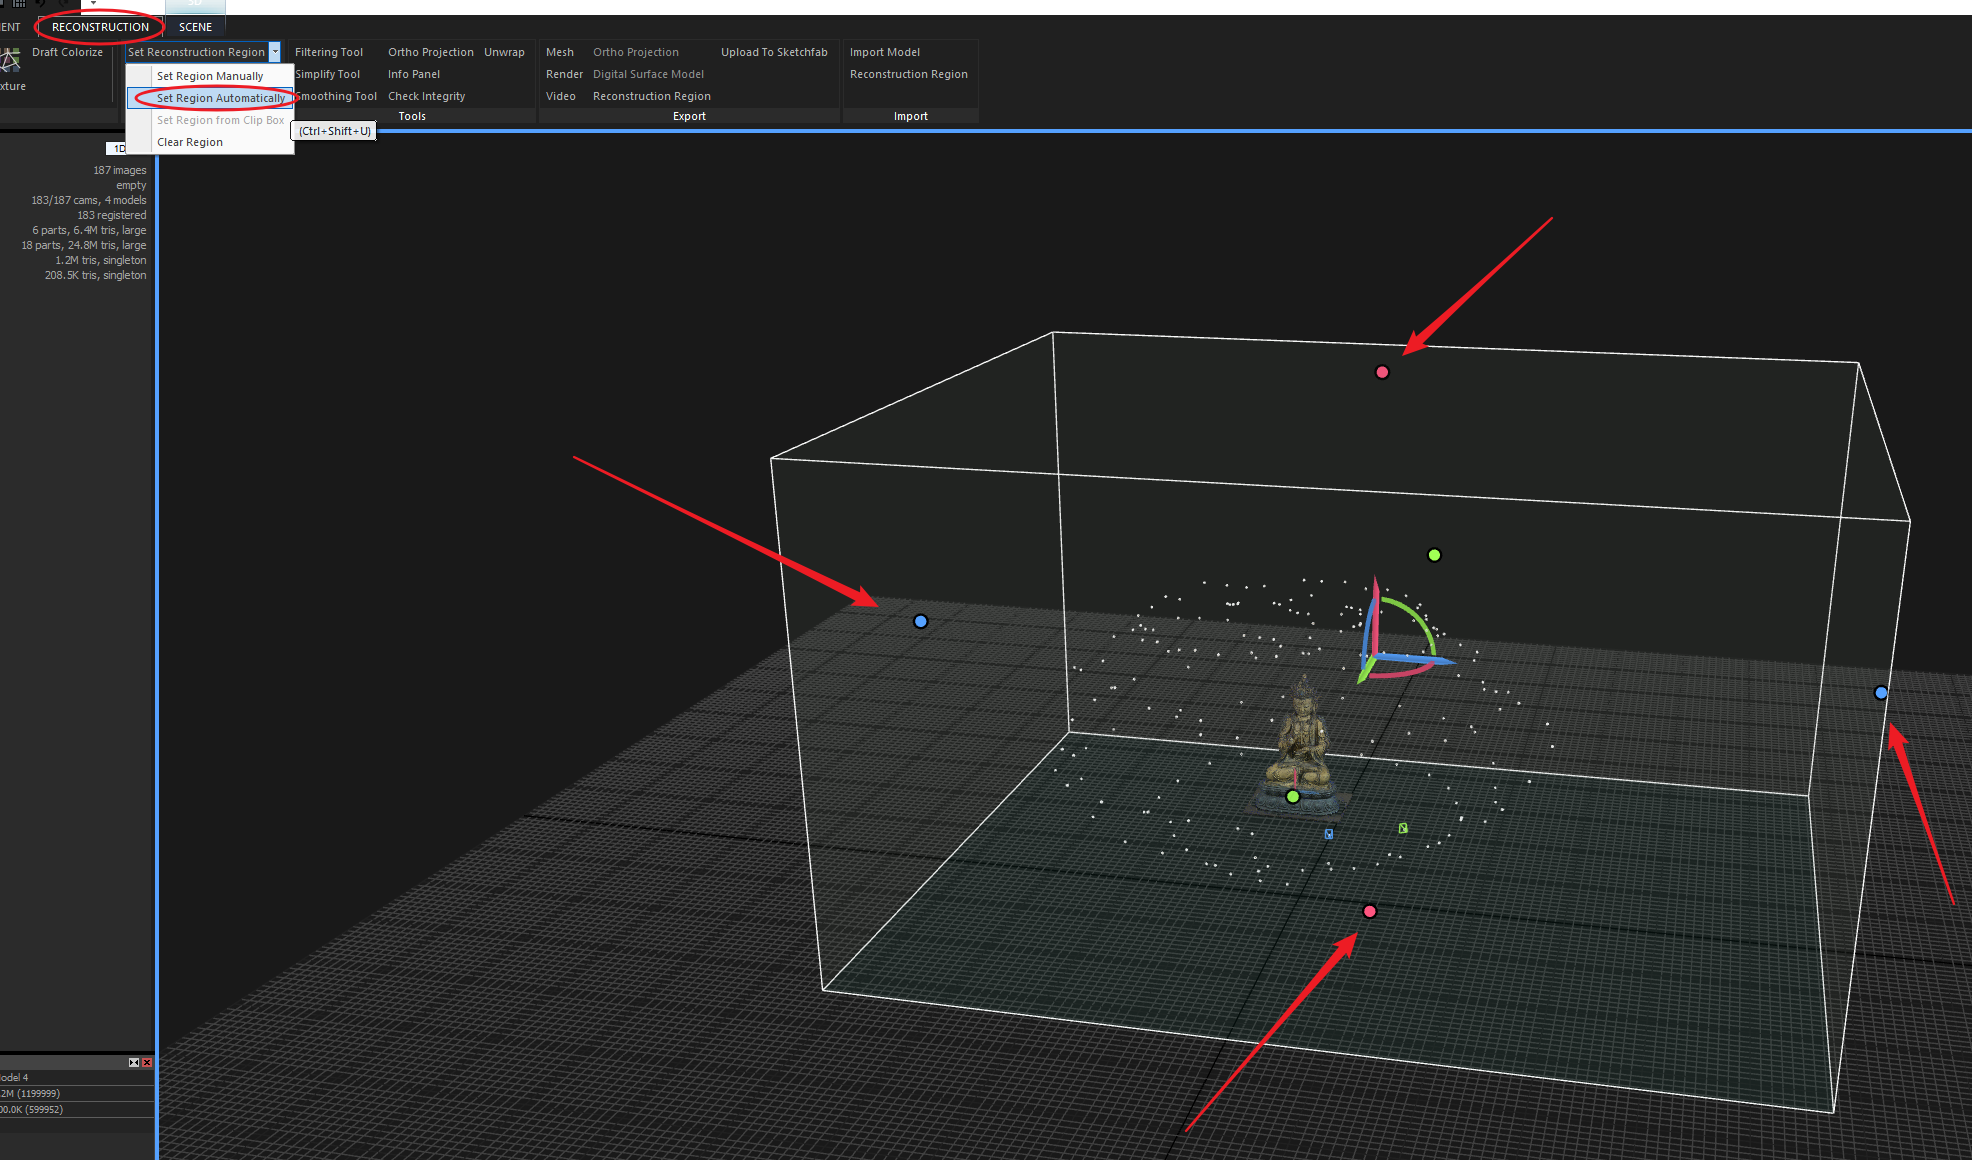The height and width of the screenshot is (1160, 1972).
Task: Click Upload To Sketchfab button
Action: click(x=774, y=52)
